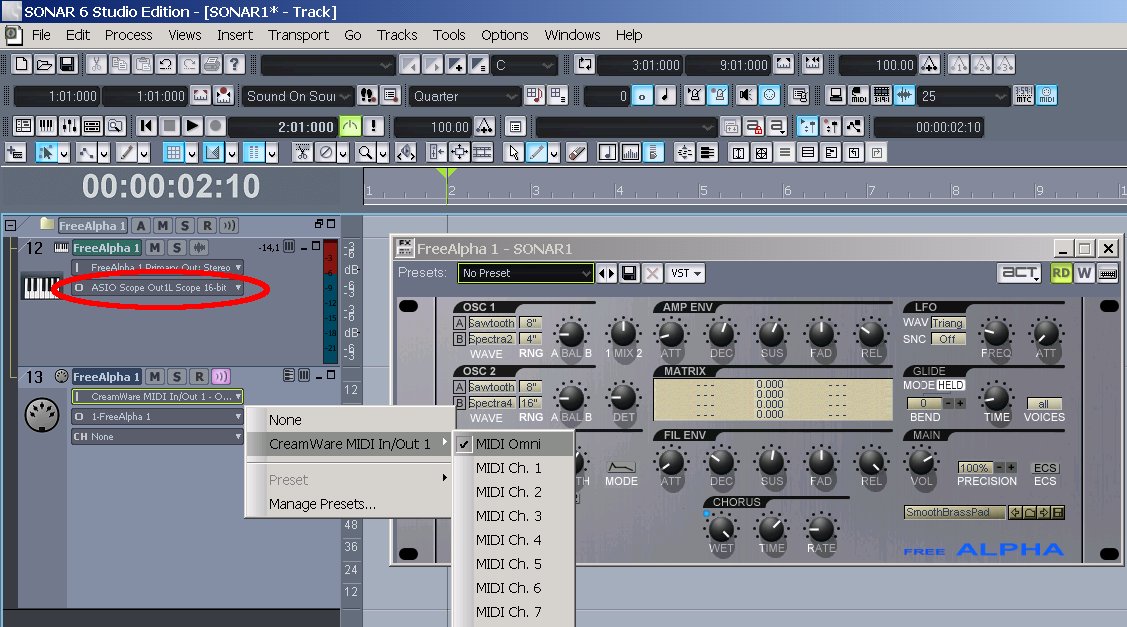Stop playback in the transport
Viewport: 1127px width, 627px height.
click(170, 127)
